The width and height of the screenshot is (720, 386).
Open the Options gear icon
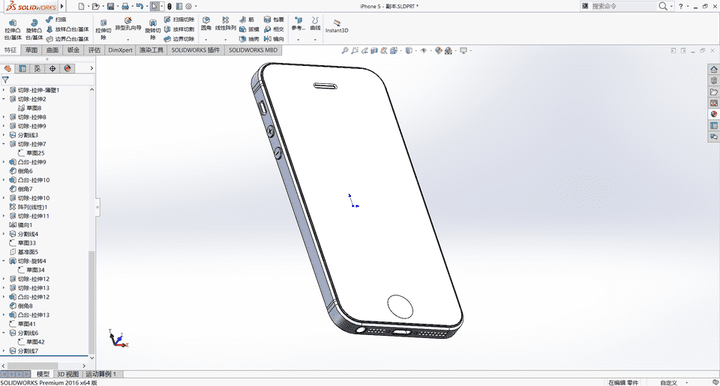point(189,6)
